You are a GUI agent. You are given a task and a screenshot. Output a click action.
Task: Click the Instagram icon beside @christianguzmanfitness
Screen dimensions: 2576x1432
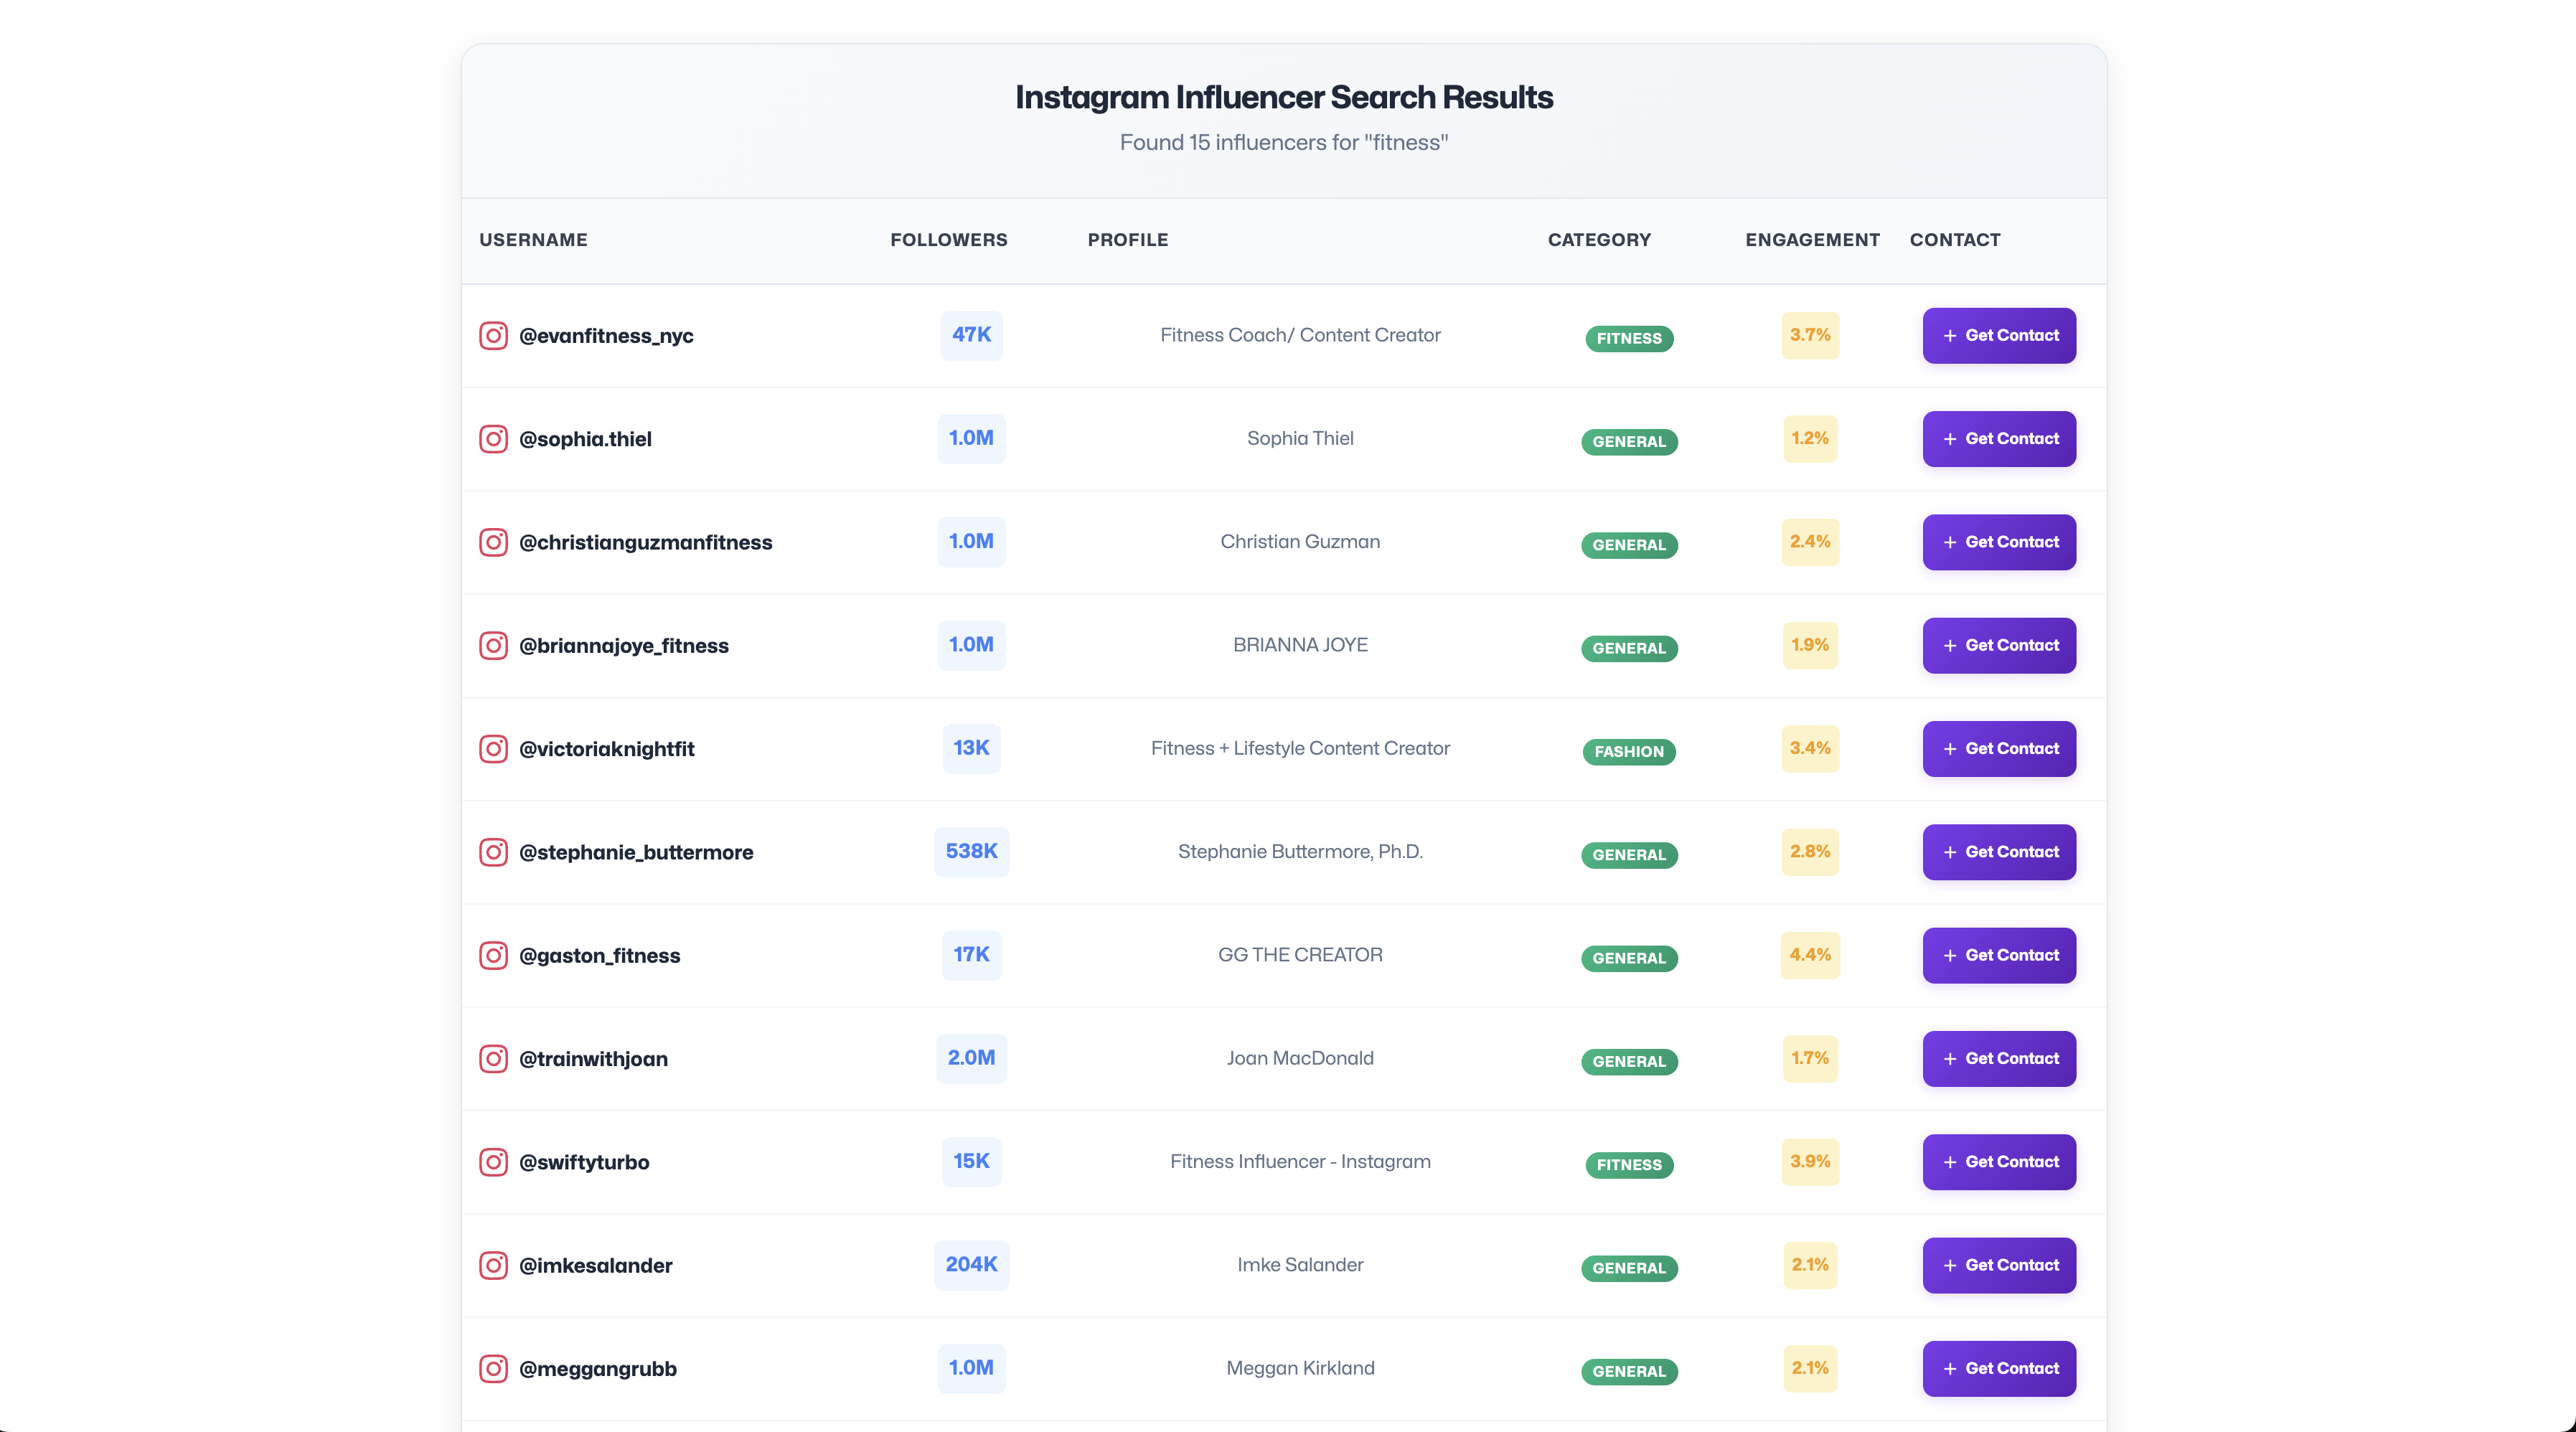493,542
